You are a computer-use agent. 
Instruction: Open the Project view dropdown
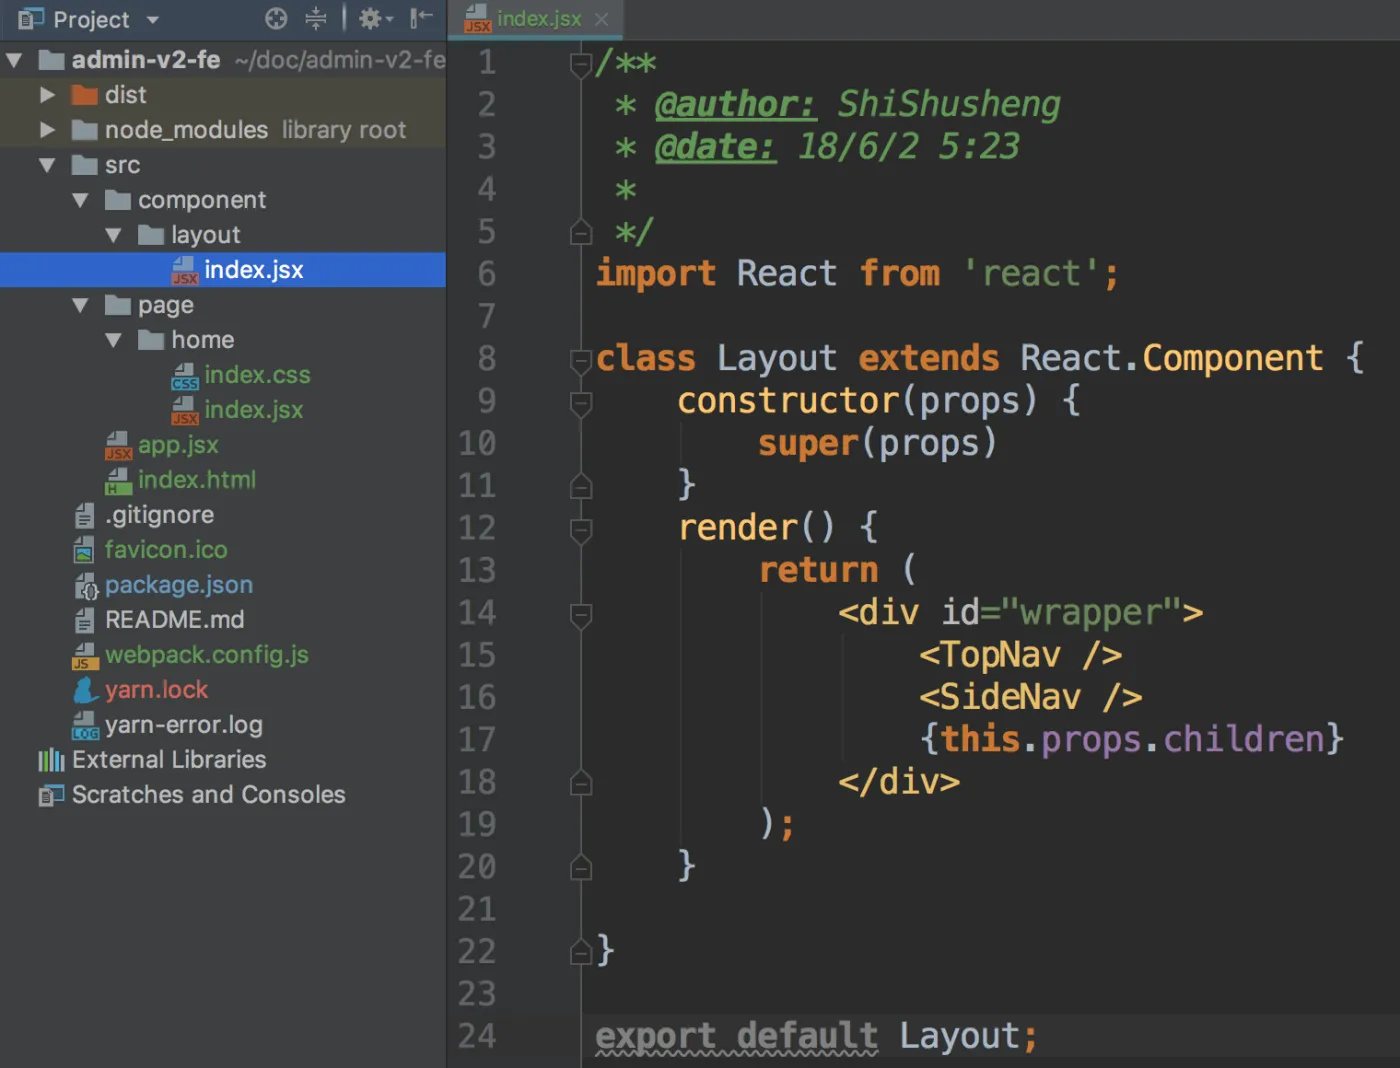(153, 19)
